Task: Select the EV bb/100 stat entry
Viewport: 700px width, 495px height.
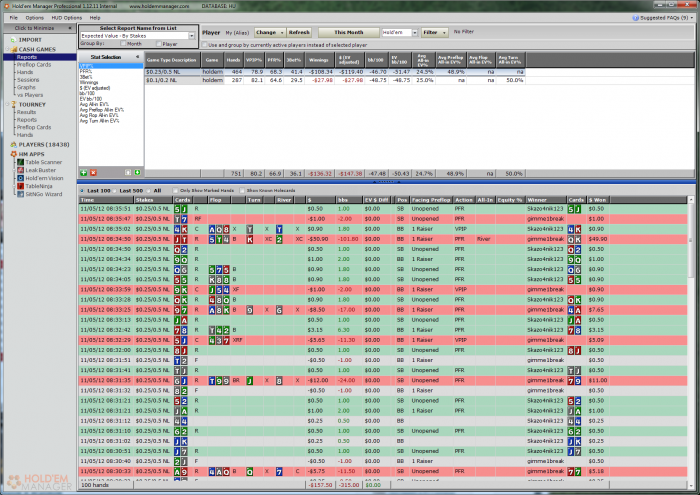Action: pos(91,99)
